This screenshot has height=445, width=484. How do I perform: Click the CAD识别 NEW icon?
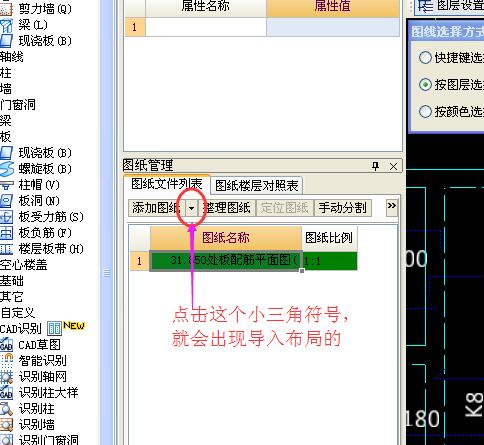pyautogui.click(x=54, y=328)
